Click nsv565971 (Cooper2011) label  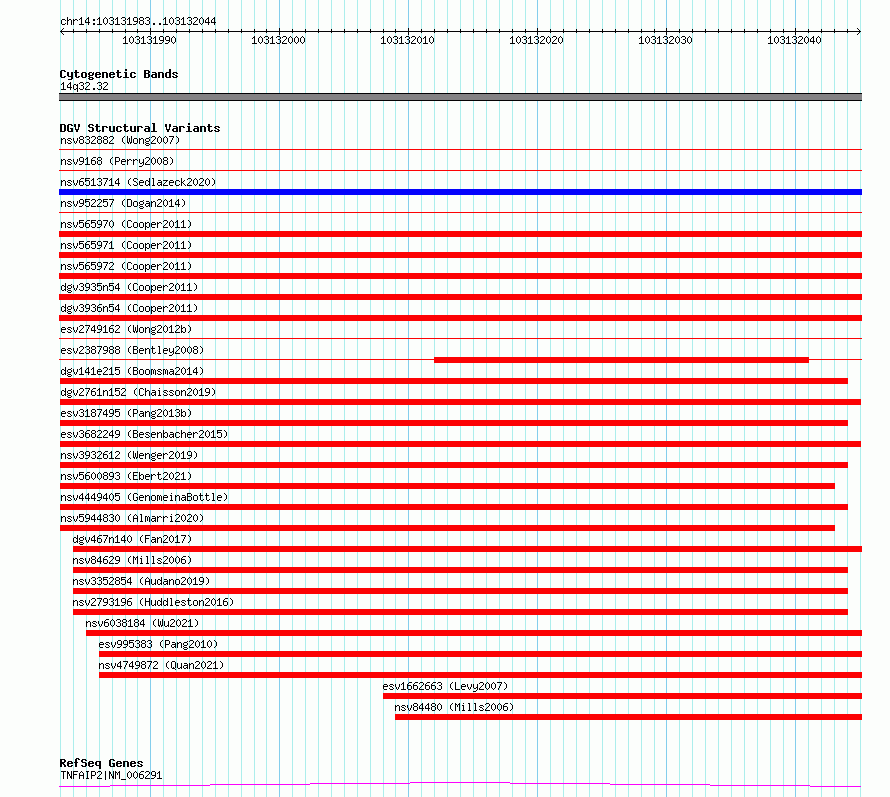126,245
